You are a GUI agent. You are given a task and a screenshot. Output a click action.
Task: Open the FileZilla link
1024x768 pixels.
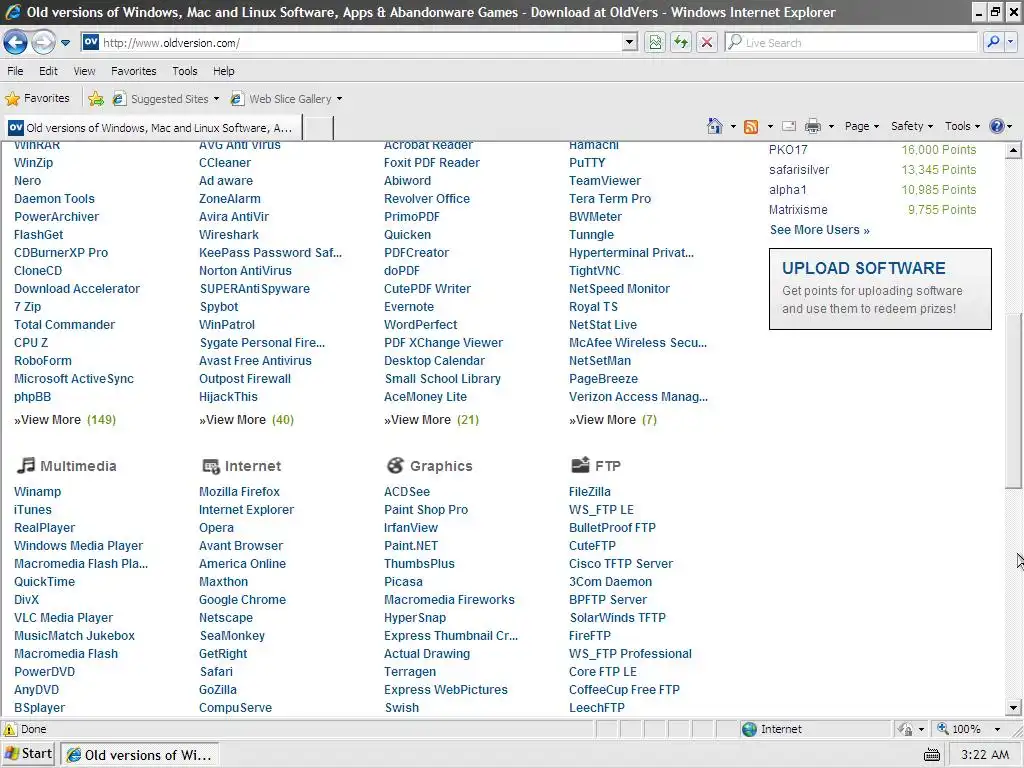[x=590, y=491]
